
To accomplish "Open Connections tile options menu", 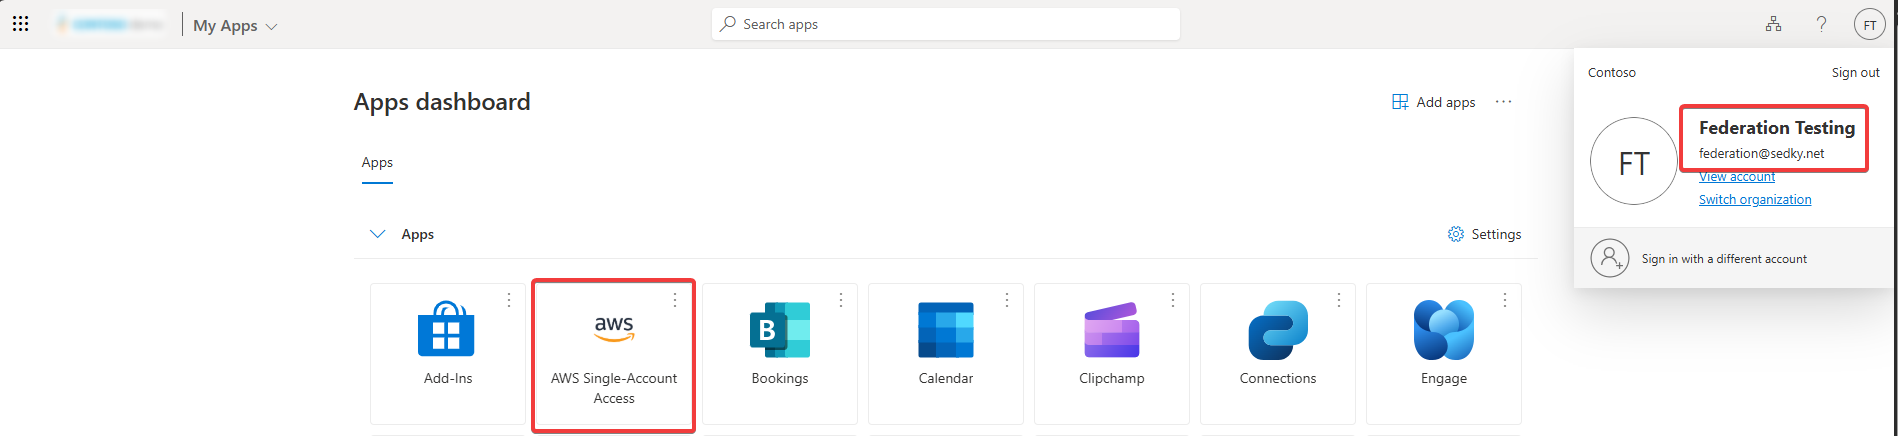I will pyautogui.click(x=1339, y=300).
